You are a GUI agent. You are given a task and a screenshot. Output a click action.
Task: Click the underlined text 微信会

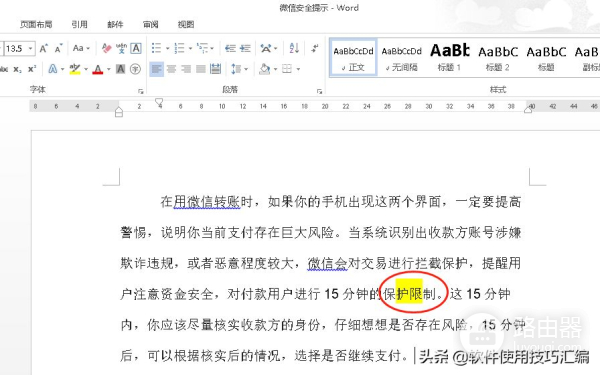pos(327,263)
